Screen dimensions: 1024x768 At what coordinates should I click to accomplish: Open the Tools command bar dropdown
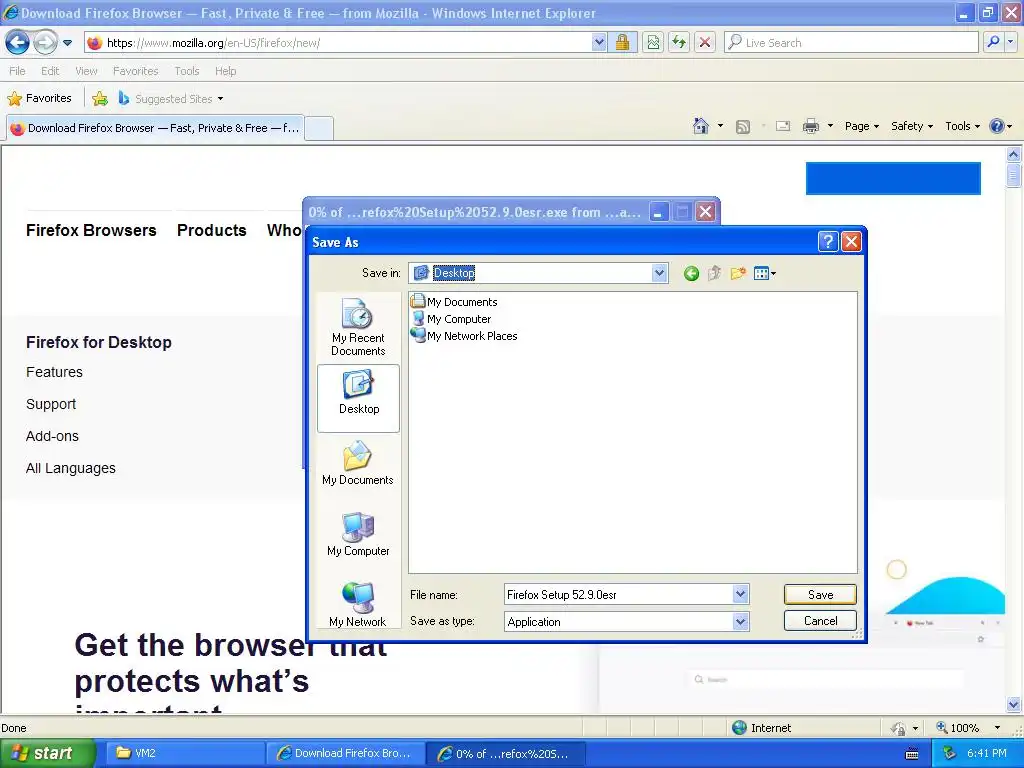[962, 127]
